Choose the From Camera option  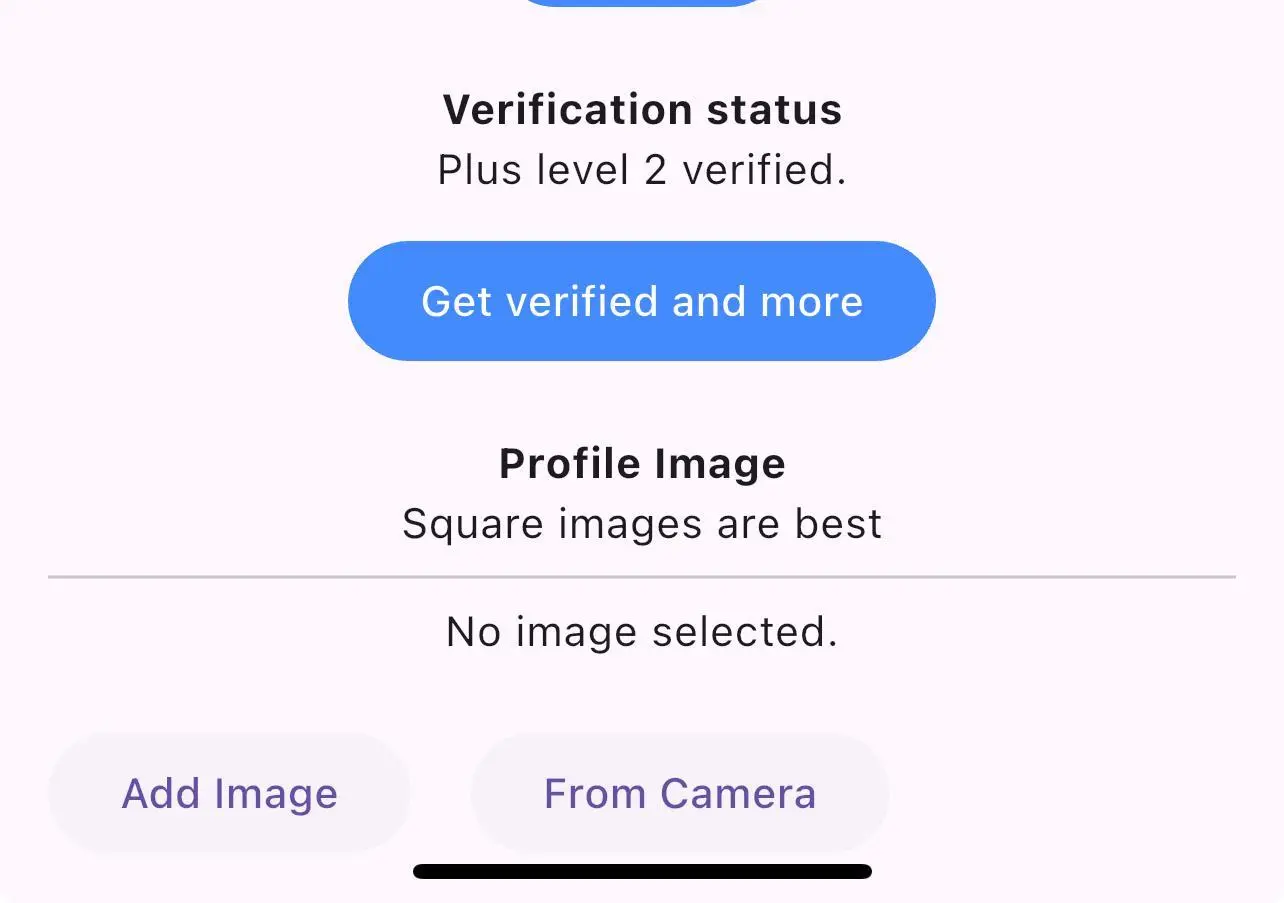pyautogui.click(x=679, y=794)
